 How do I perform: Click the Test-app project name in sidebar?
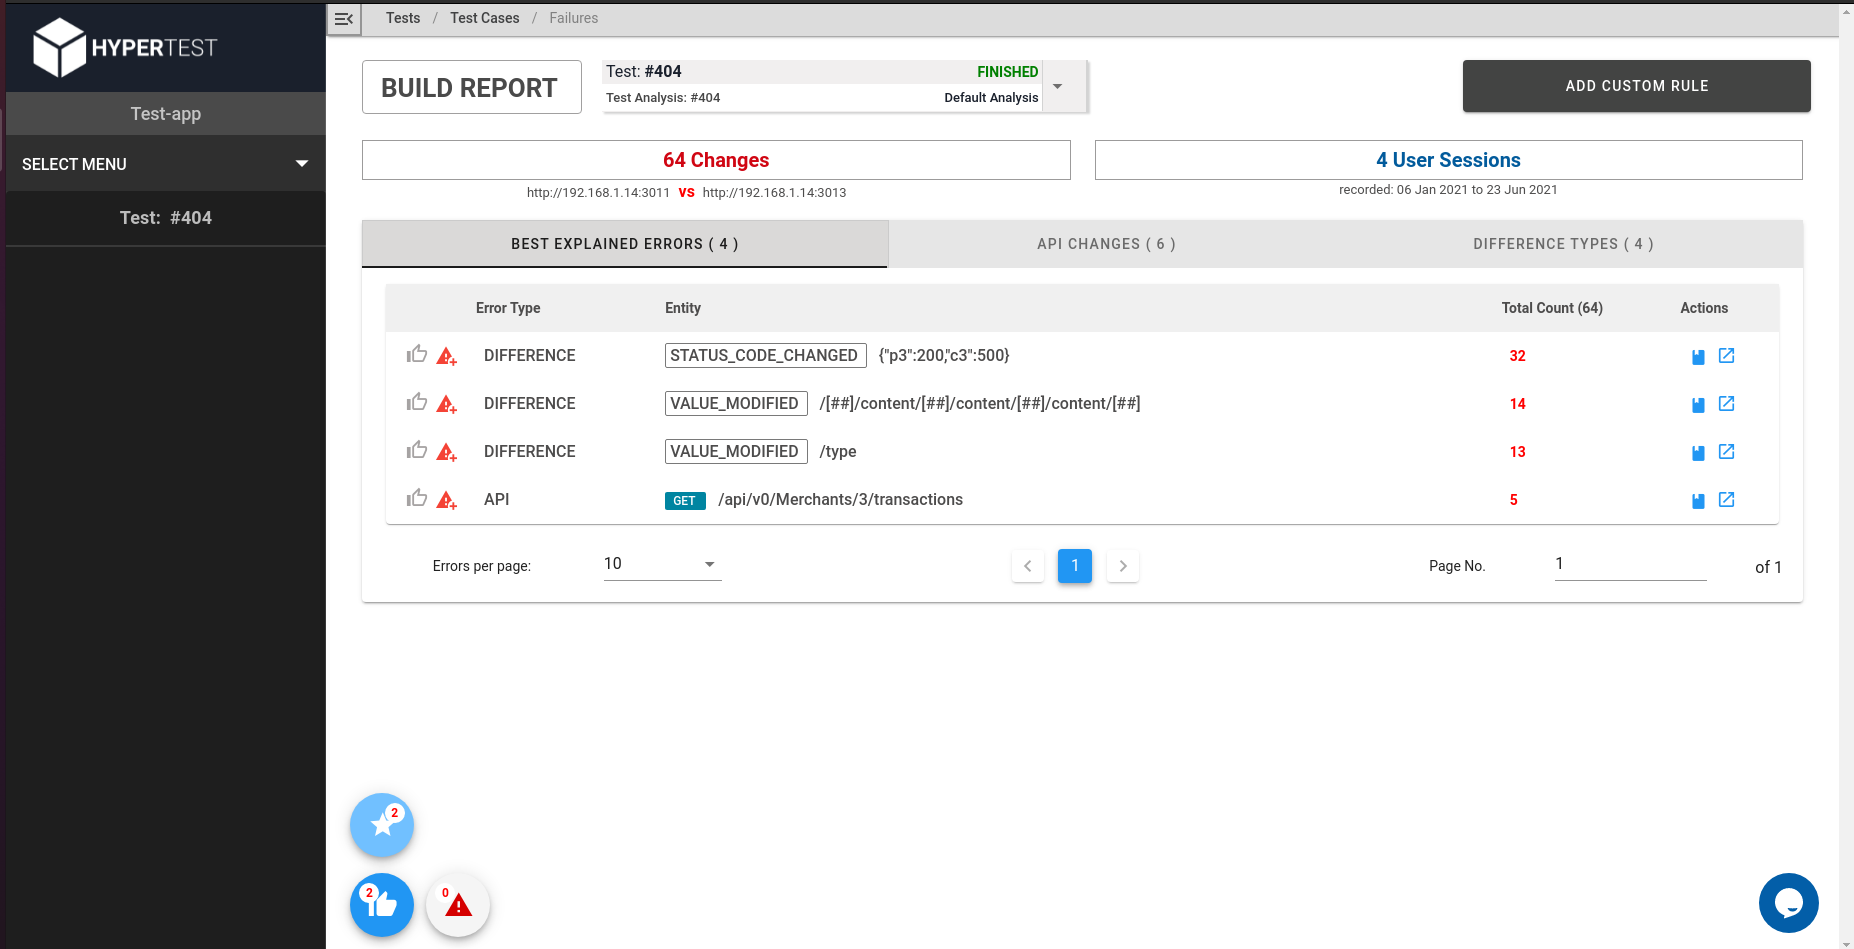click(x=166, y=114)
